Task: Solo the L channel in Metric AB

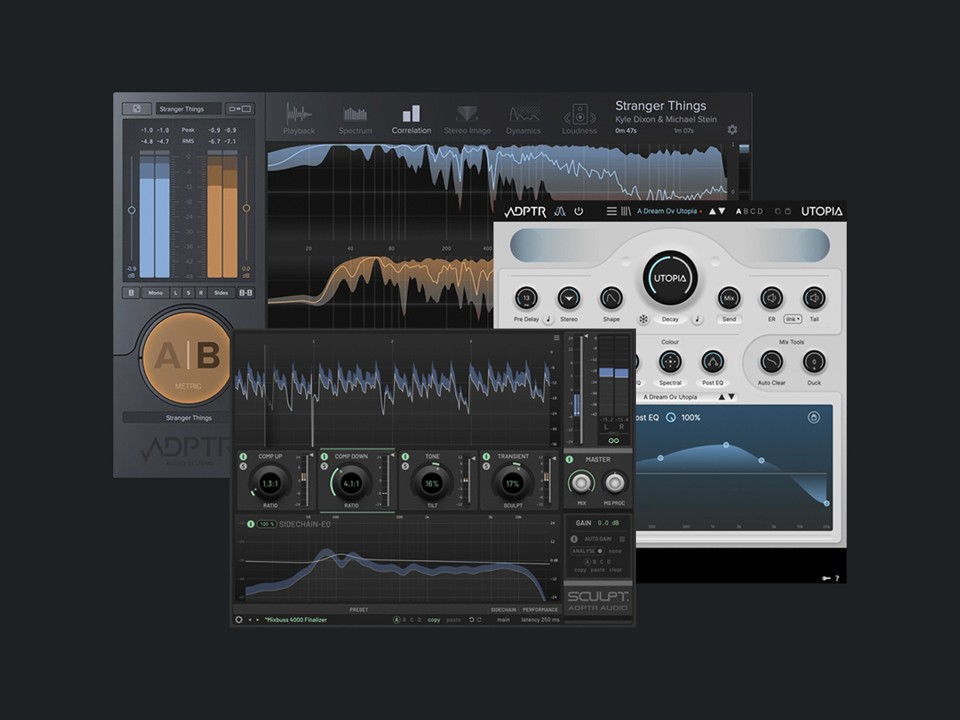Action: [x=176, y=293]
